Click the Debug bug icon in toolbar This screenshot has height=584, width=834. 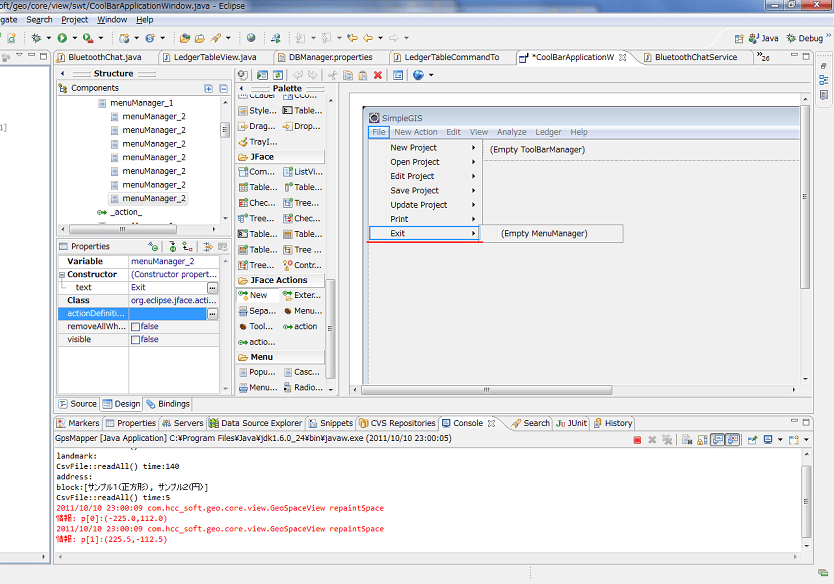tap(36, 38)
